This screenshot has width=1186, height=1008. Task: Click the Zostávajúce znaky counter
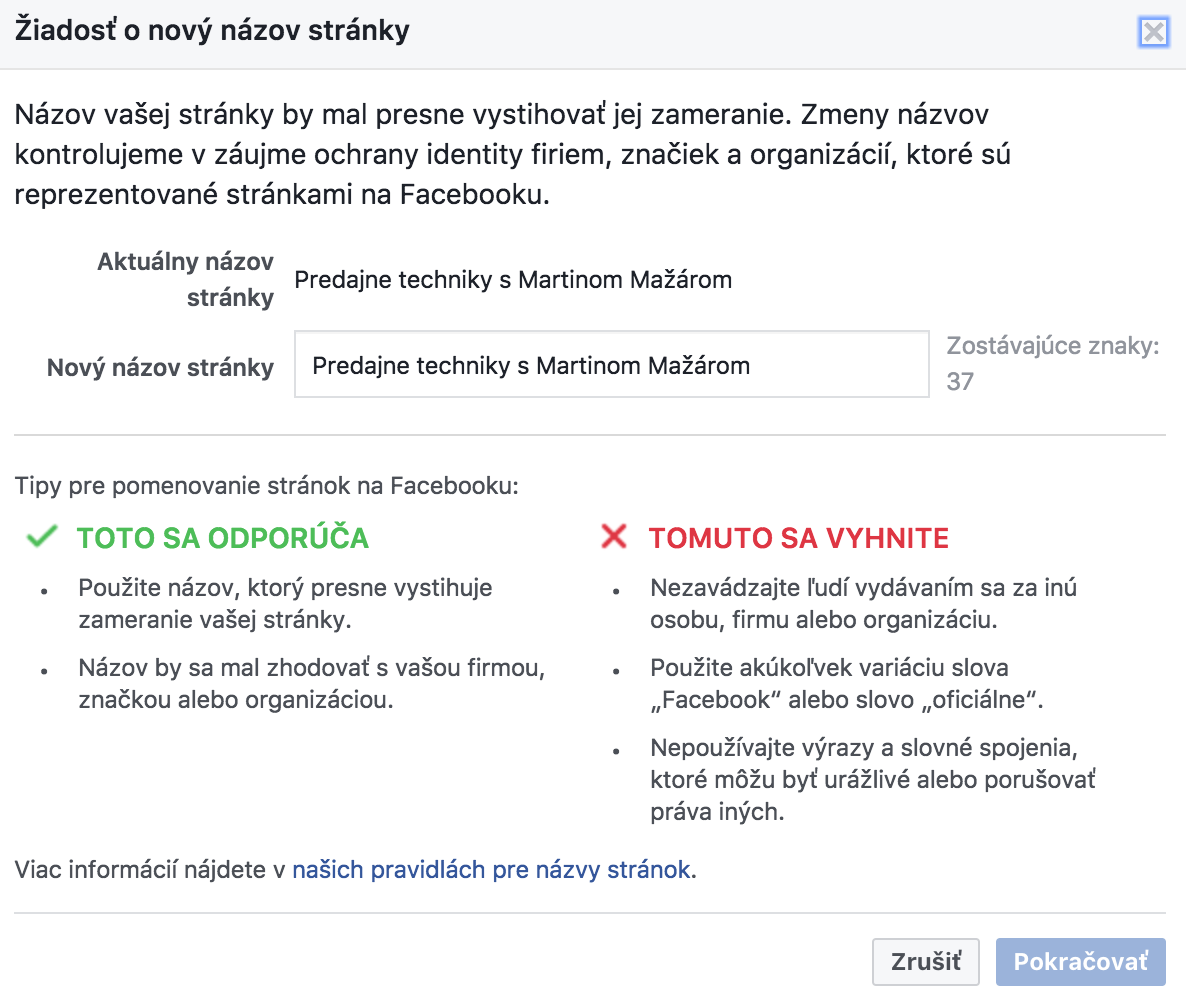point(1052,363)
